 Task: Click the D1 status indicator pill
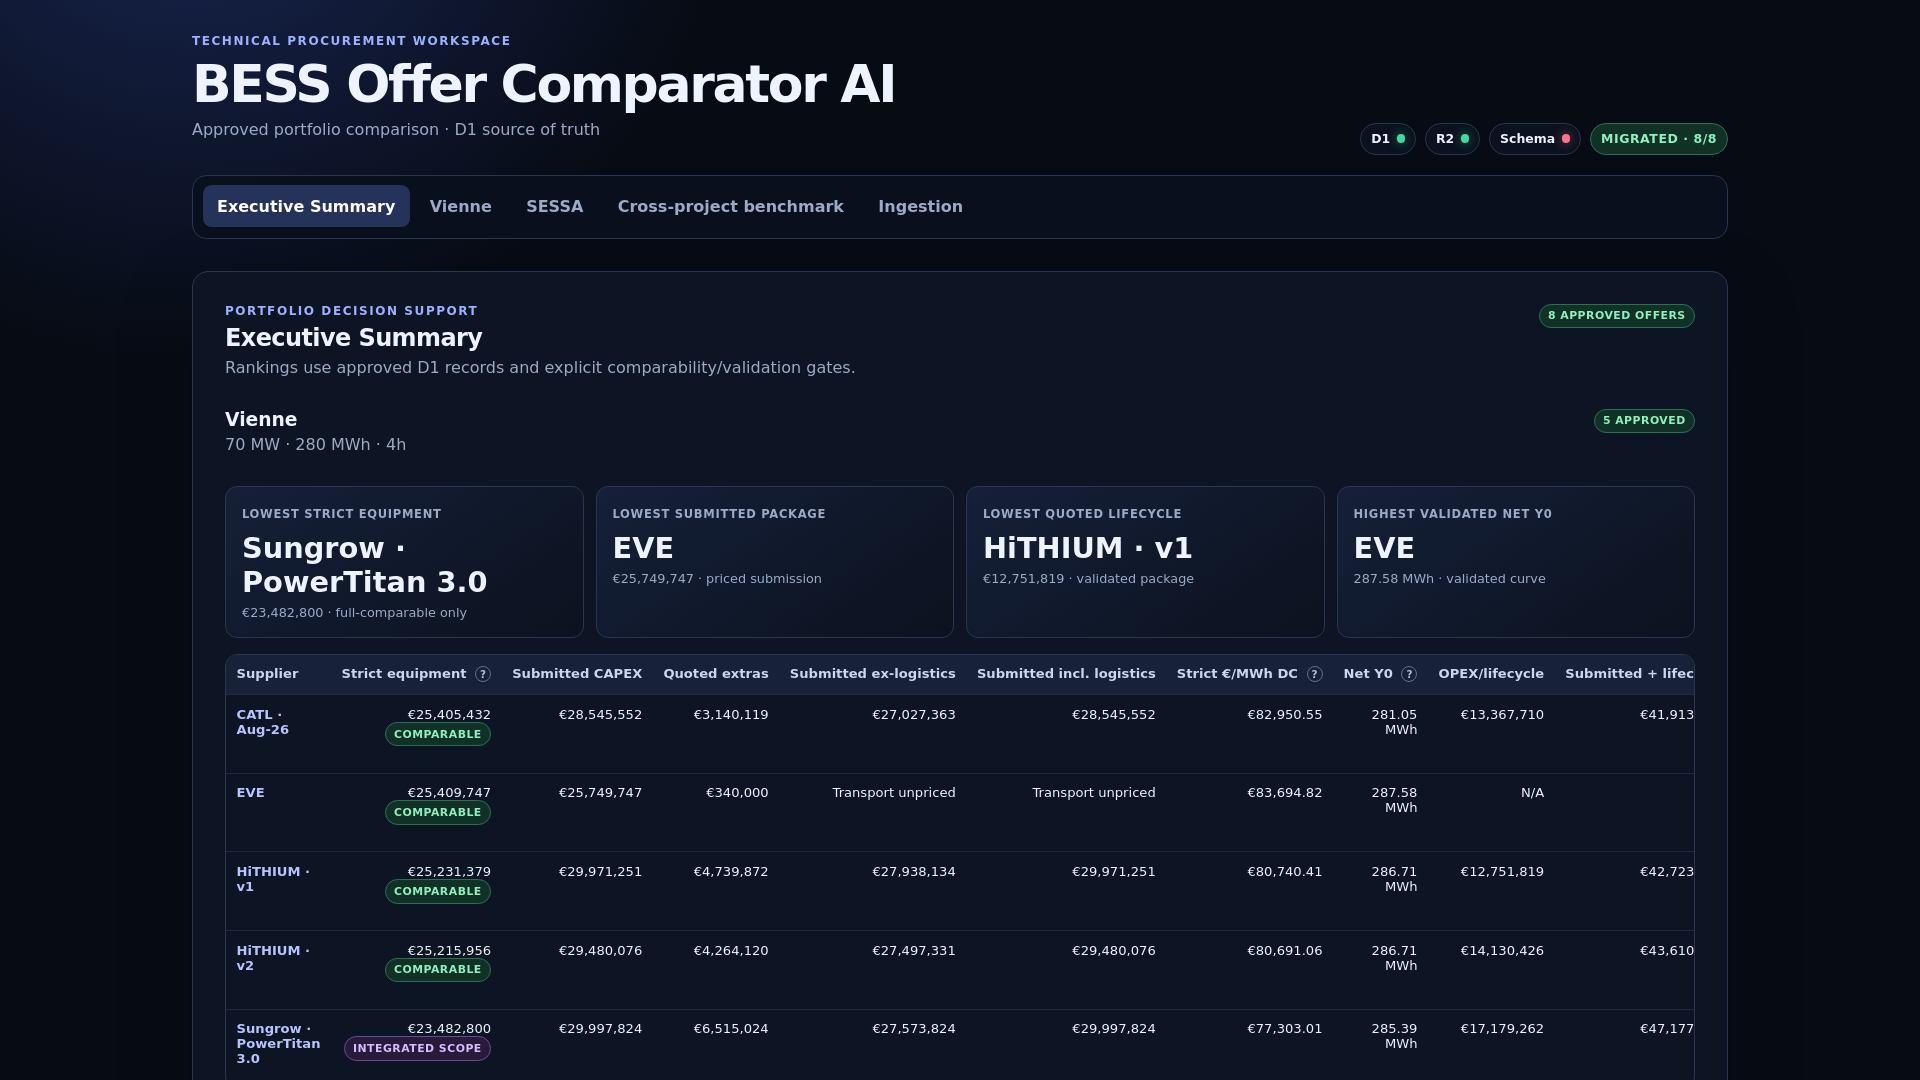tap(1388, 139)
